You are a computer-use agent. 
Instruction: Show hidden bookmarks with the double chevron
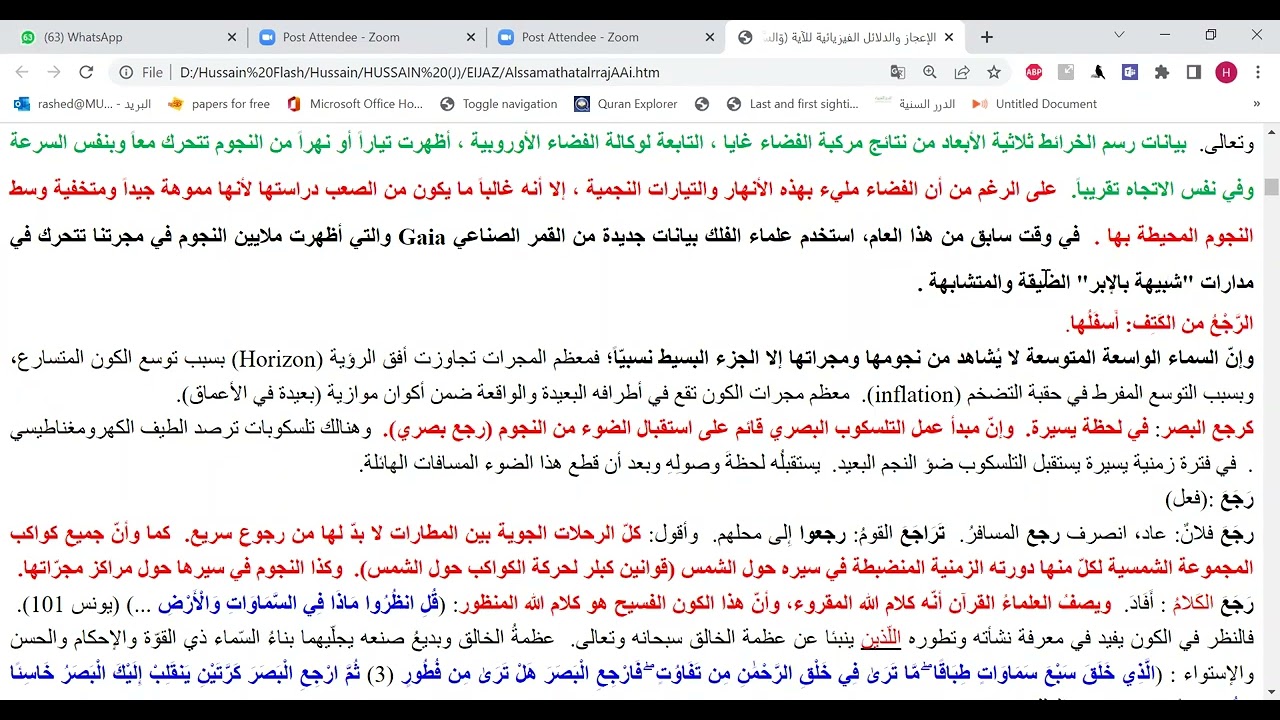[x=1257, y=104]
